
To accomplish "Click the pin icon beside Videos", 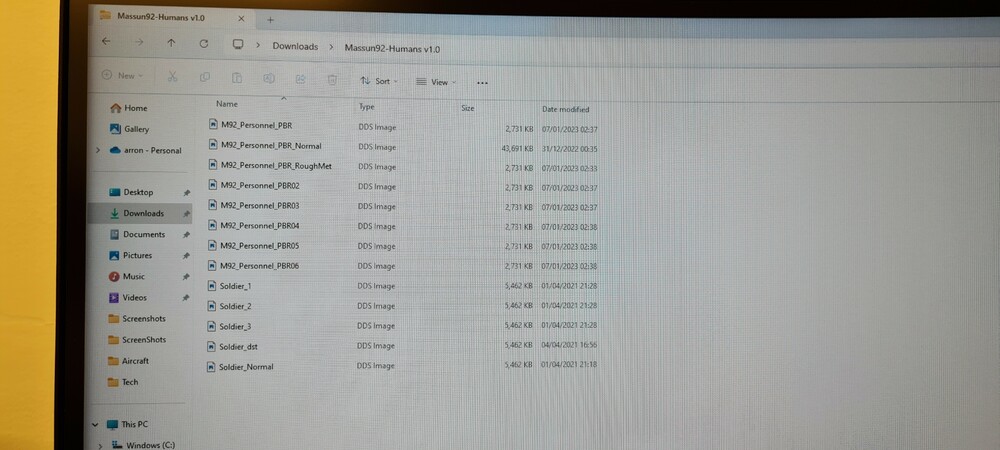I will coord(186,298).
